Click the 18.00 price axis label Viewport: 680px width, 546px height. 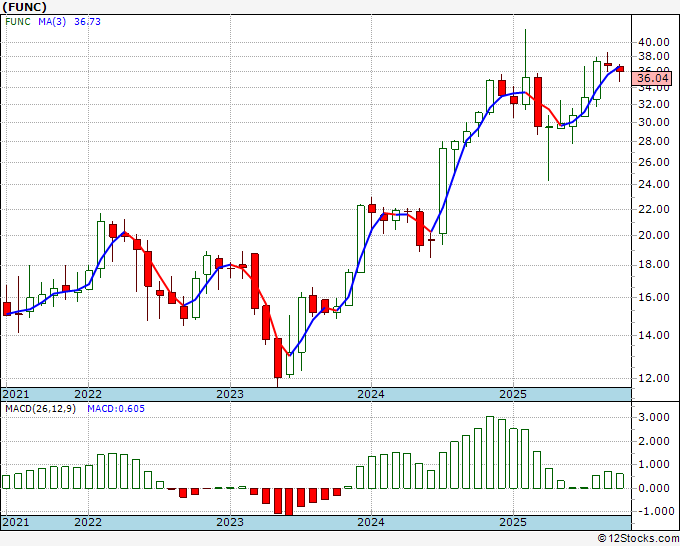click(x=653, y=265)
